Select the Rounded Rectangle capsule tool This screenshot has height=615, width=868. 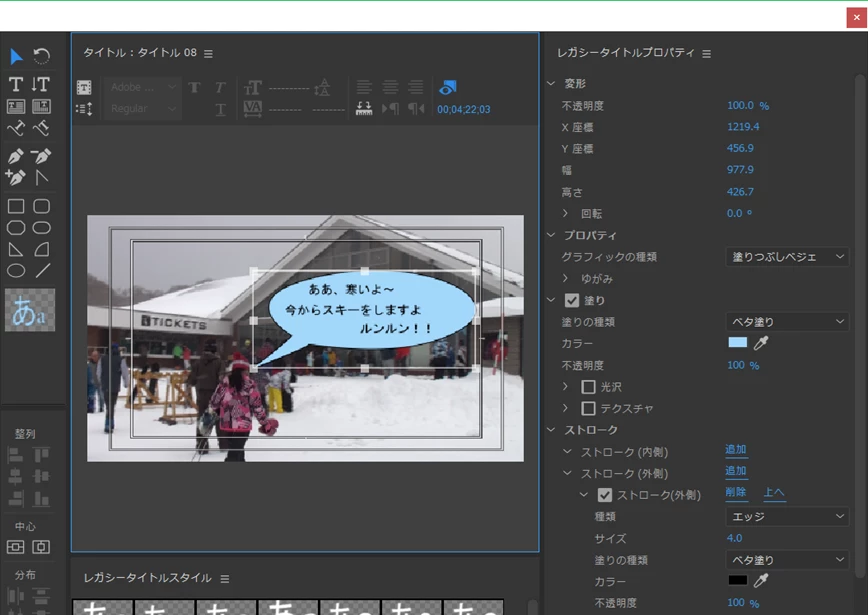42,228
